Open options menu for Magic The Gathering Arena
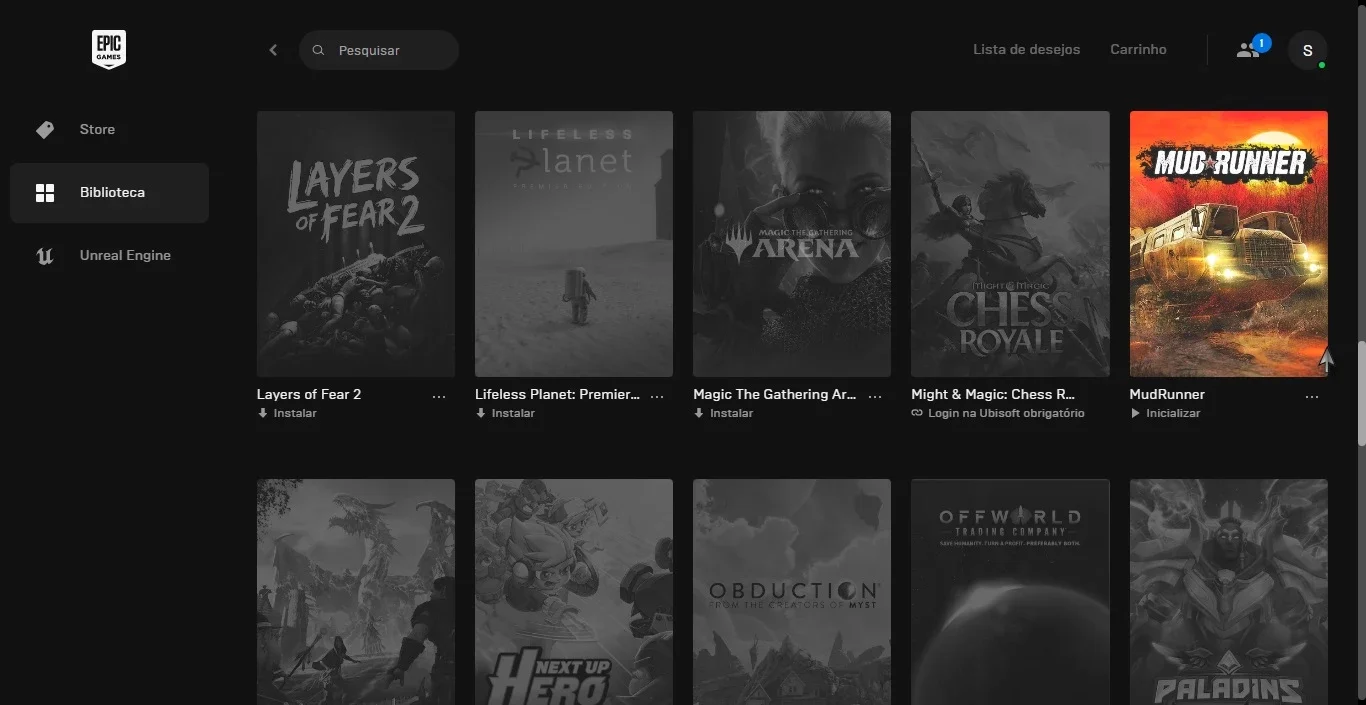 click(875, 397)
